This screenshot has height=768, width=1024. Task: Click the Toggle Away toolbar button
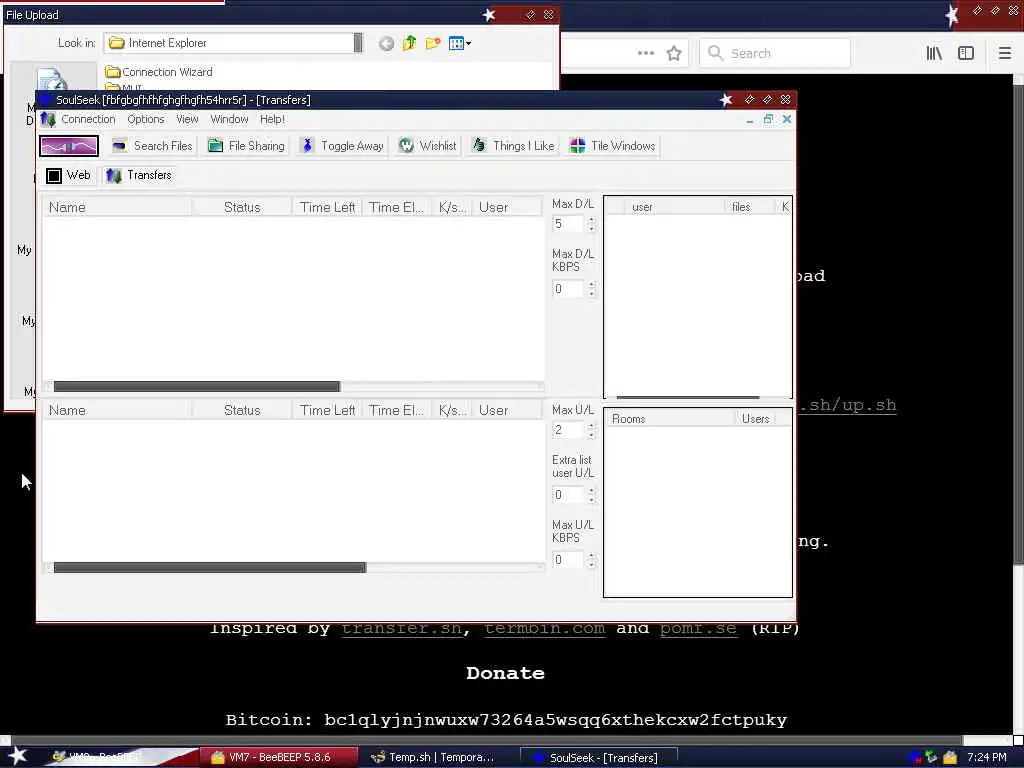click(x=342, y=146)
